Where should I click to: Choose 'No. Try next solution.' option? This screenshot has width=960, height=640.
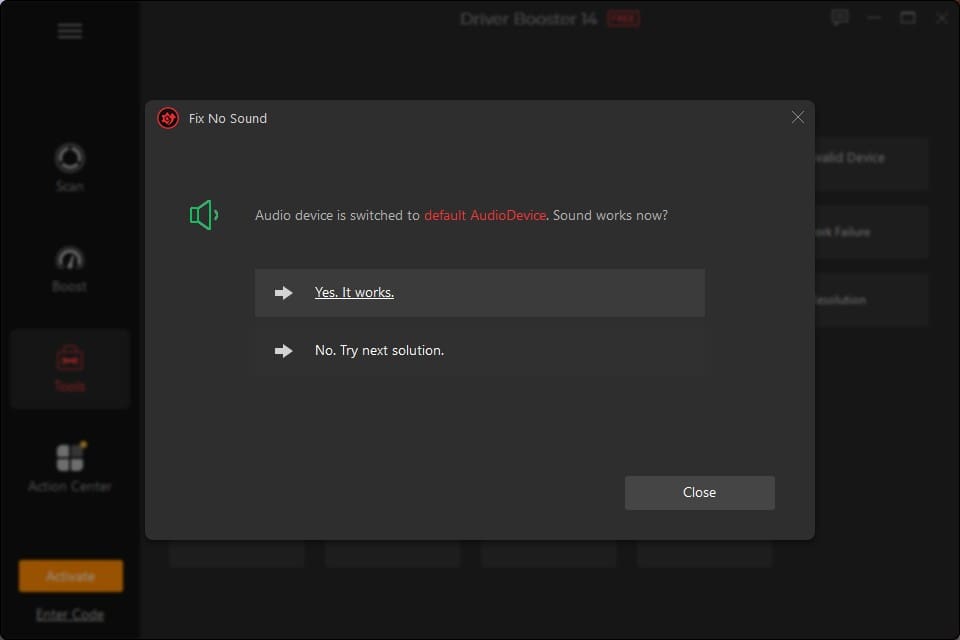coord(479,350)
